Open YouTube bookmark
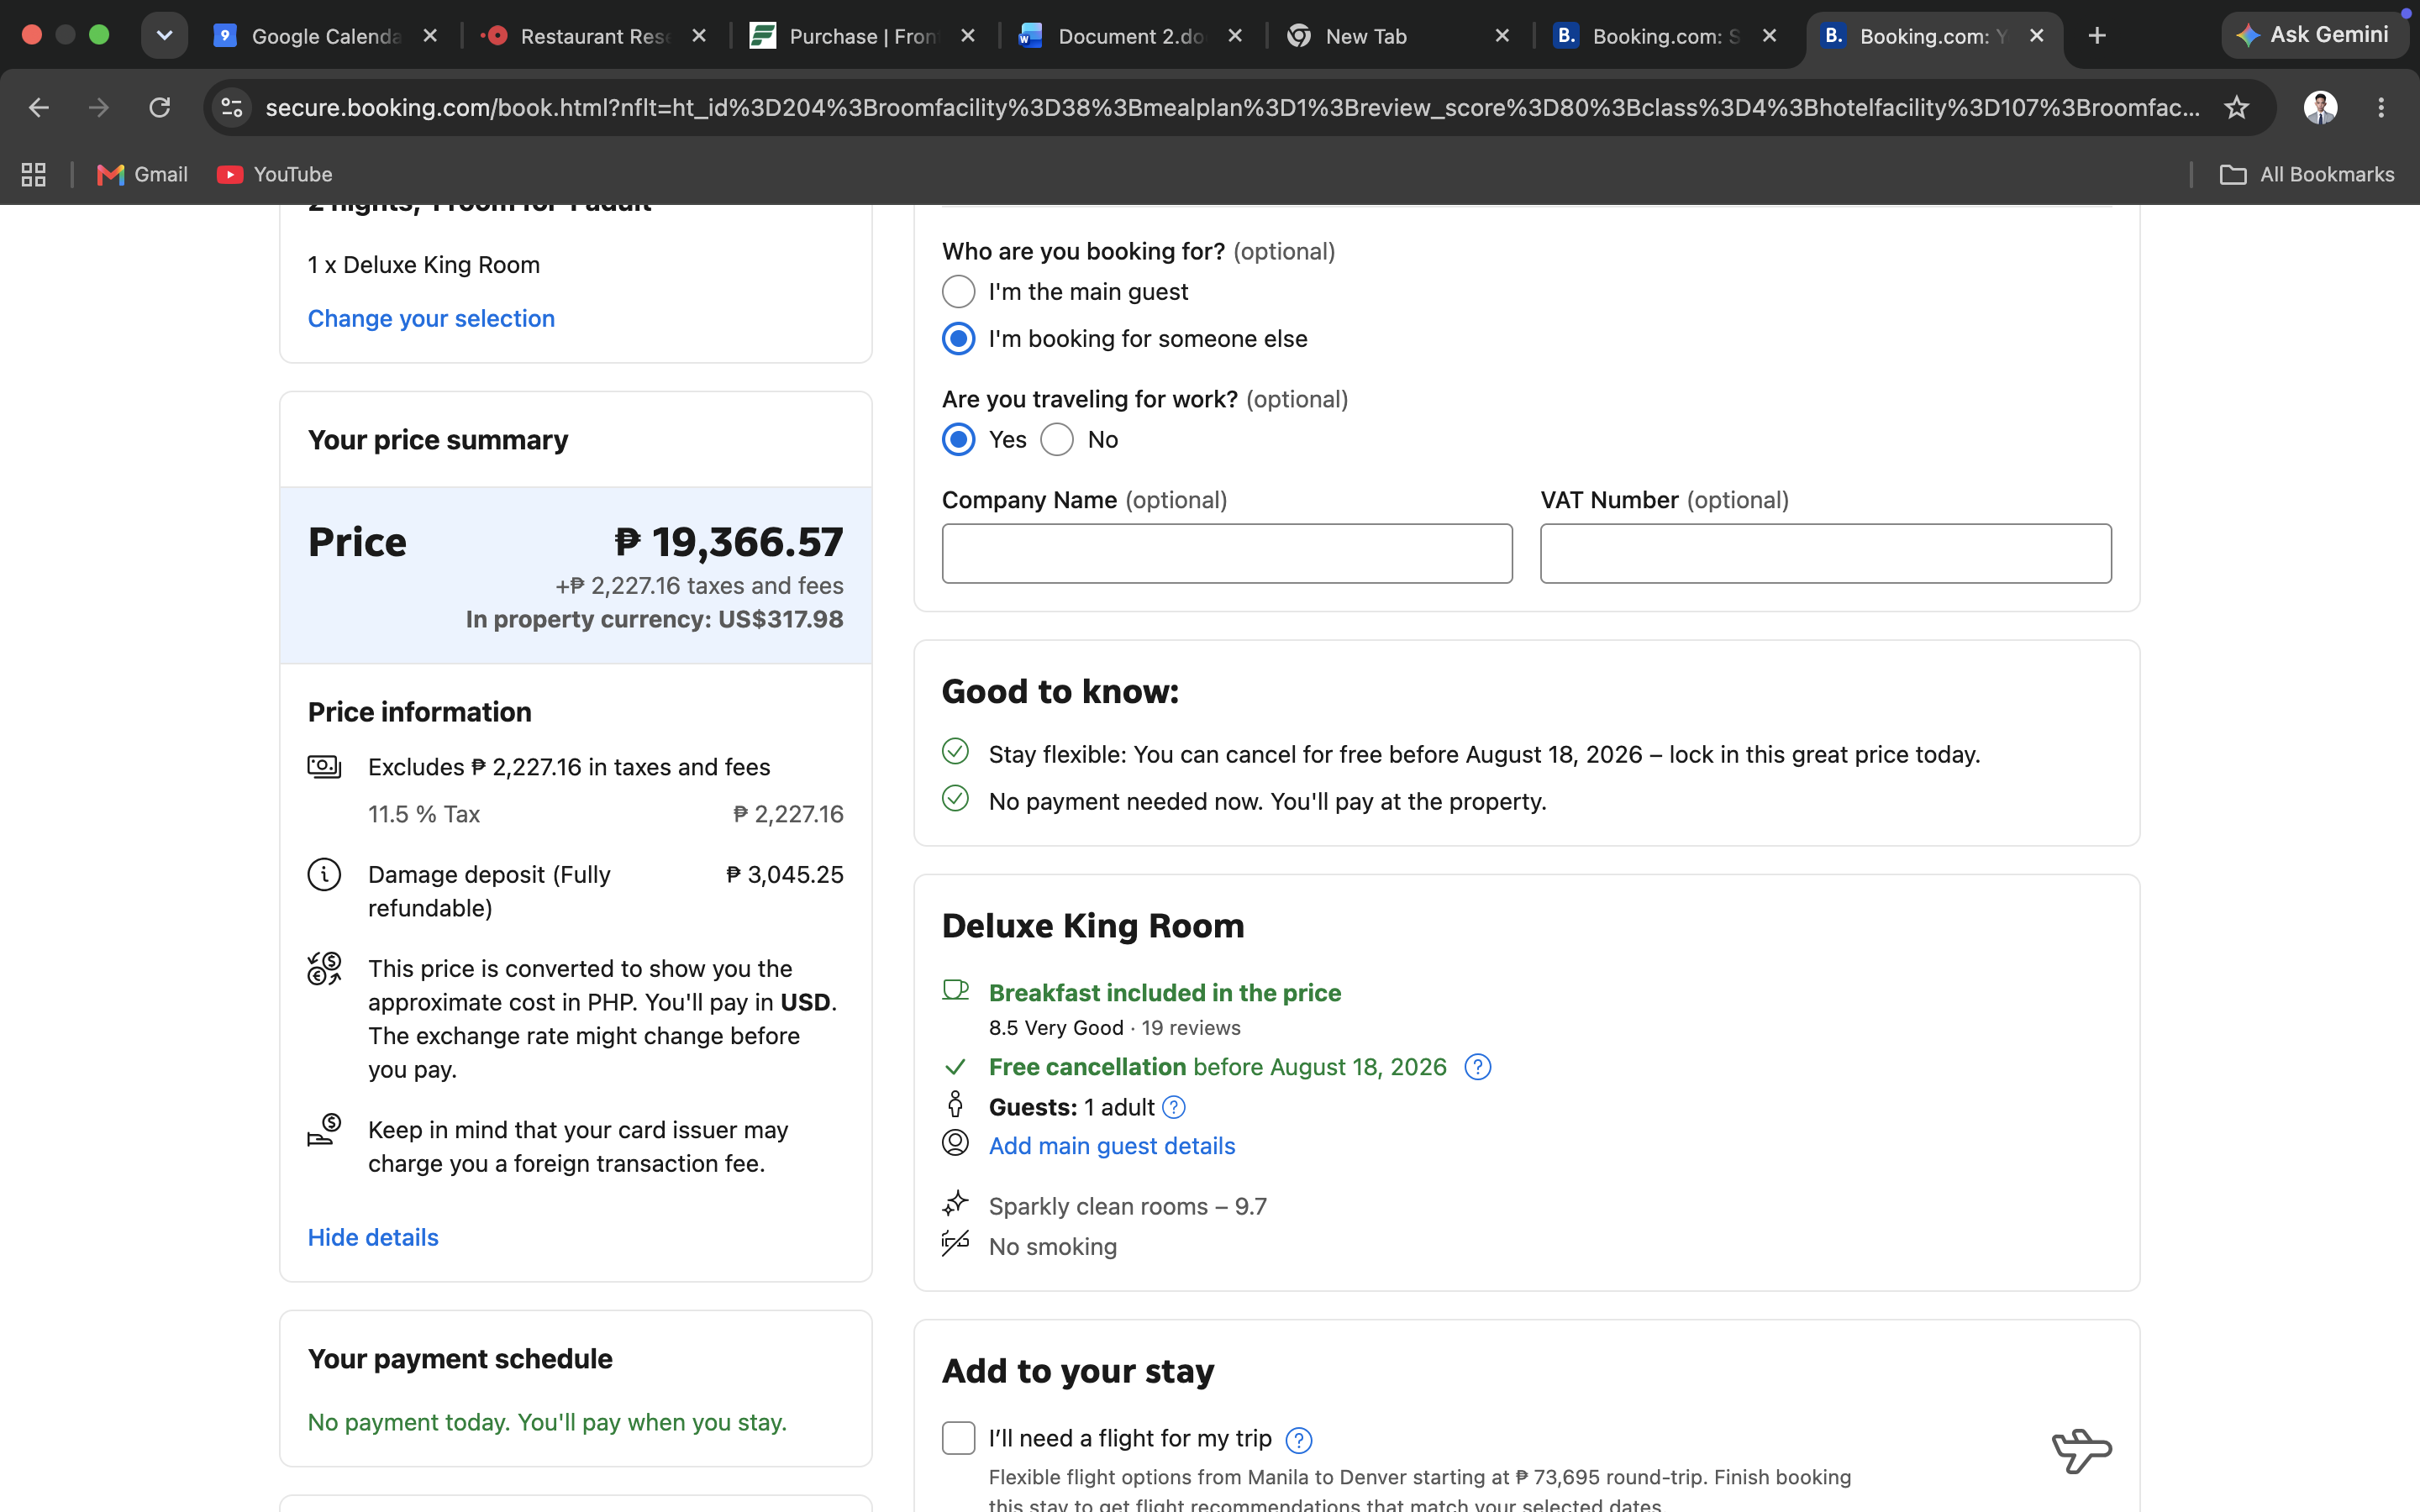 point(275,175)
